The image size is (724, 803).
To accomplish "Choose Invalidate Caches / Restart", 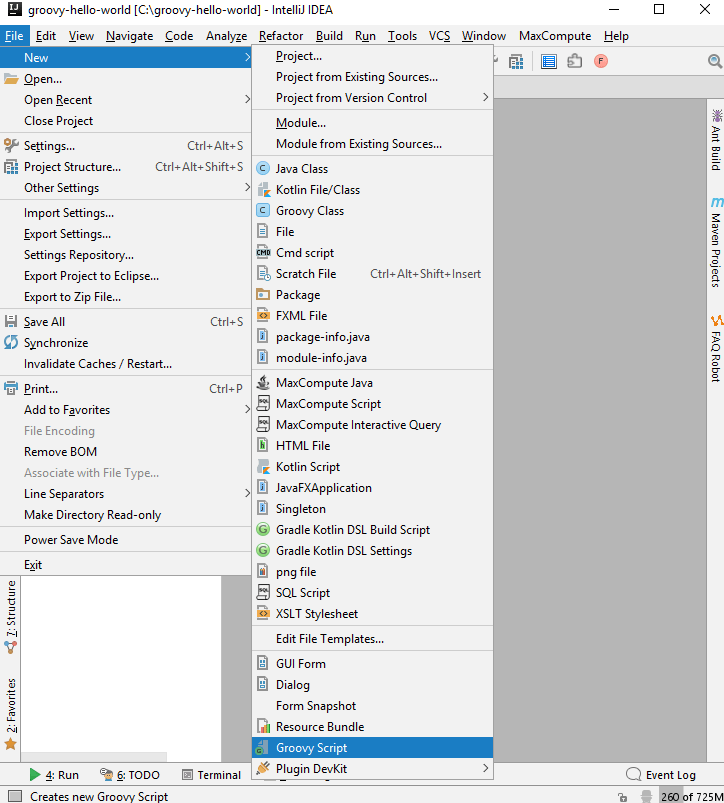I will pyautogui.click(x=125, y=364).
